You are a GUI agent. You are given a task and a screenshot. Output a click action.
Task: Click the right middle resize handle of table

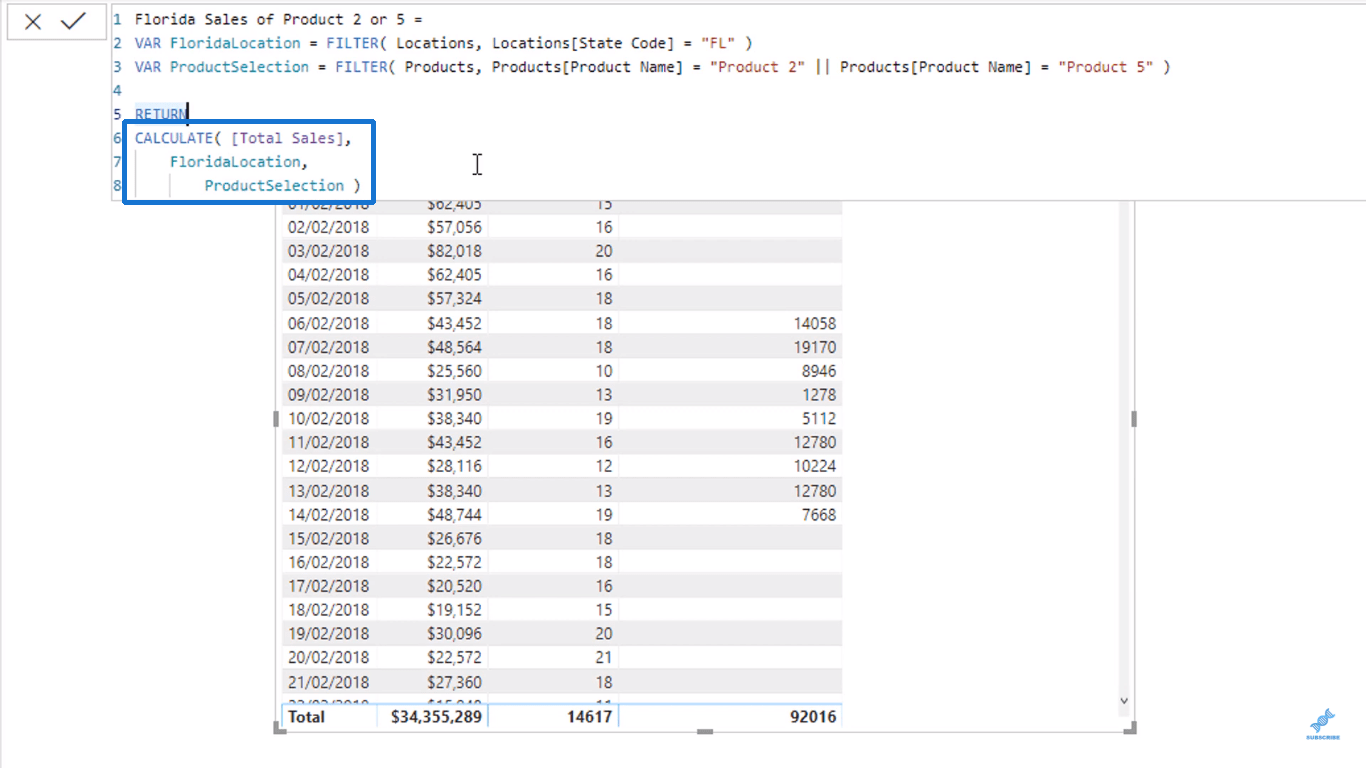click(1133, 419)
